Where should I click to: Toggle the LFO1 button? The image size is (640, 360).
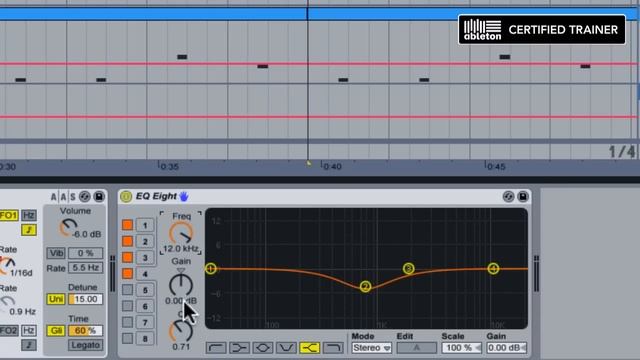click(9, 215)
